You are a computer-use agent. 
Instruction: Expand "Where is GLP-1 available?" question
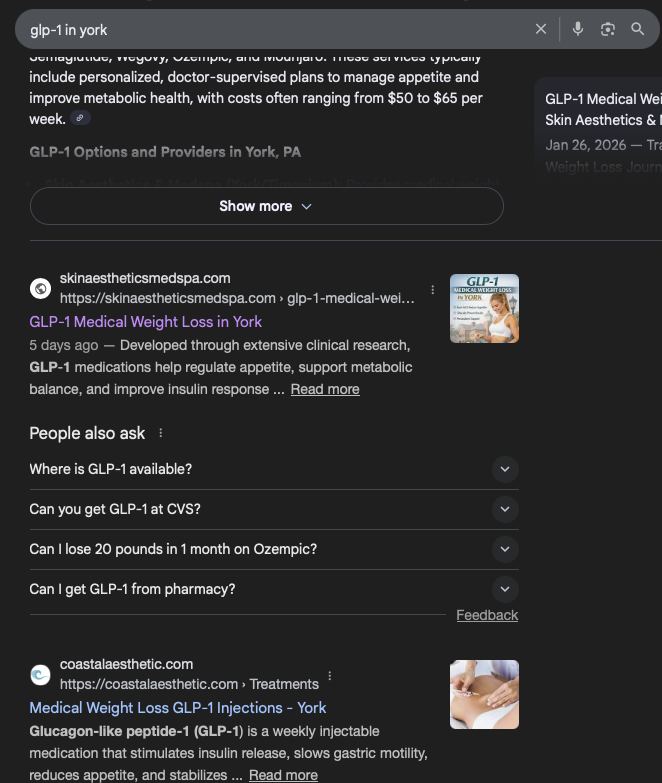click(x=505, y=469)
